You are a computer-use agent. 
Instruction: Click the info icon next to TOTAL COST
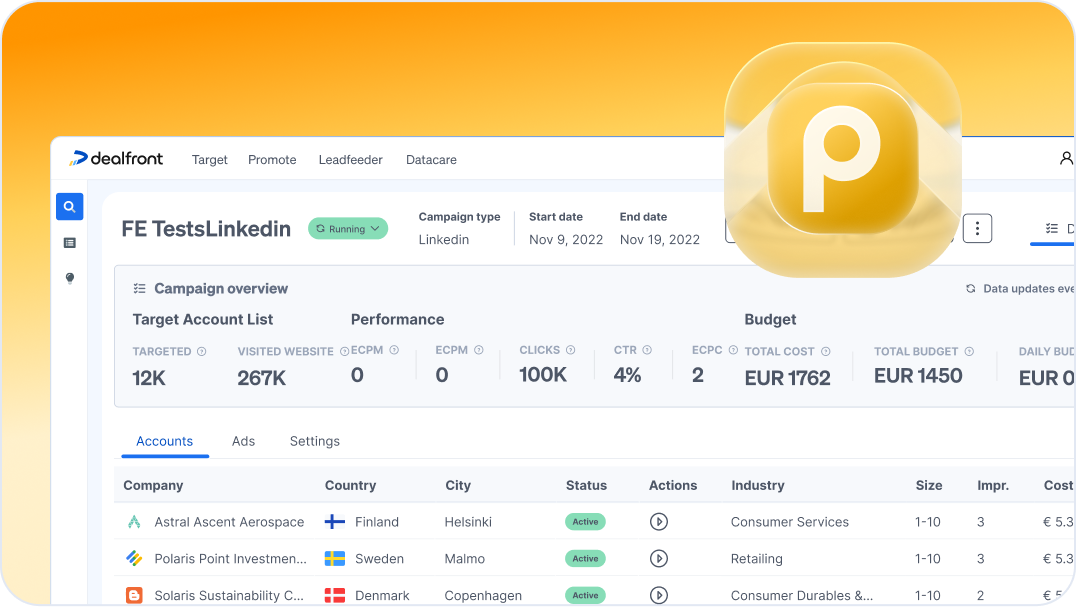pyautogui.click(x=826, y=351)
